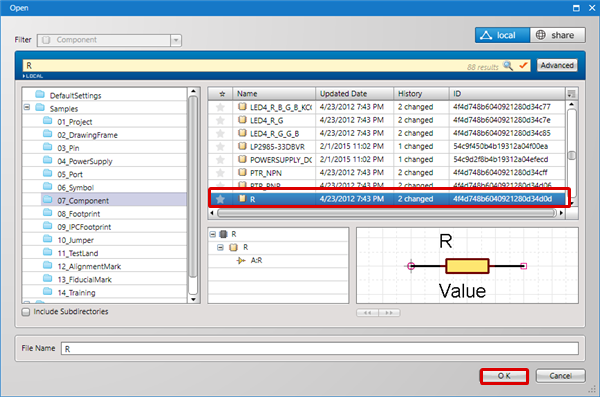Open the column chooser icon in table header
The image size is (600, 397).
click(571, 94)
